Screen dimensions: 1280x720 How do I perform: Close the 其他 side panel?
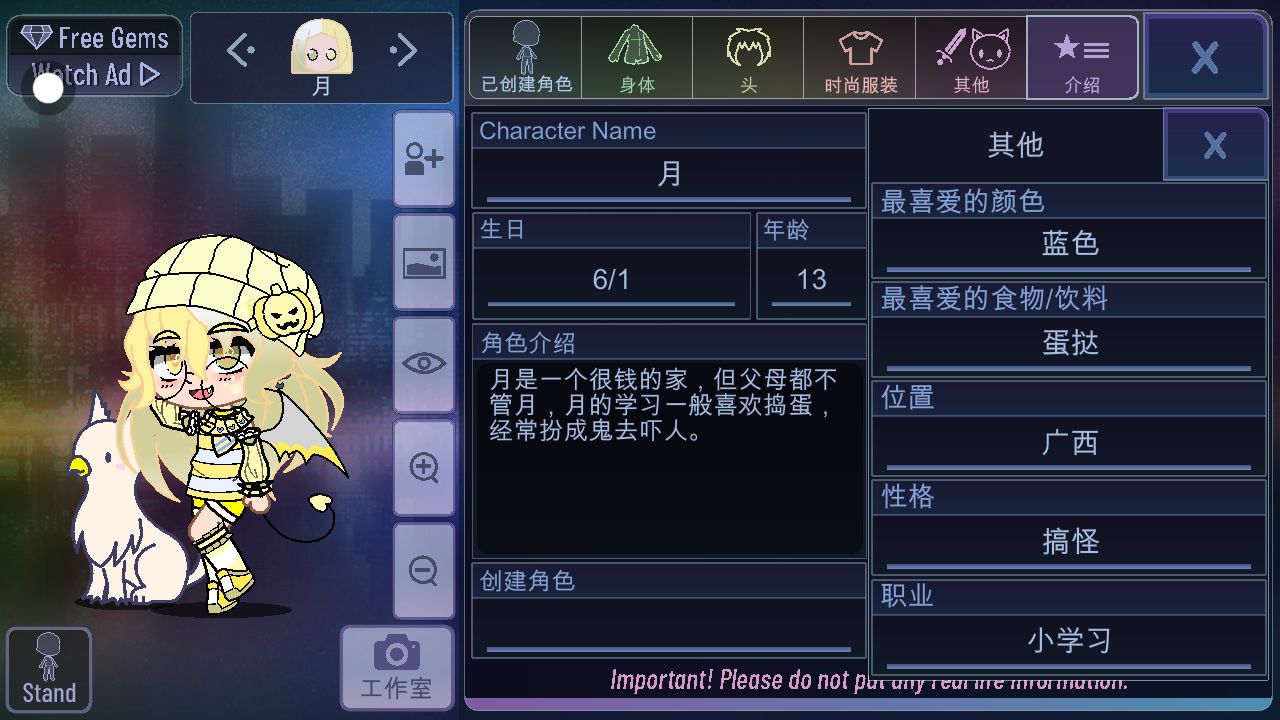[1215, 145]
